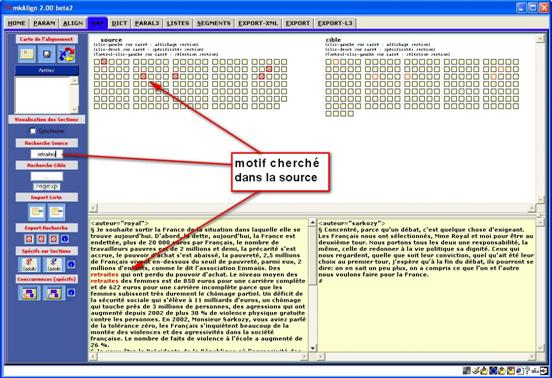The image size is (552, 378).
Task: Click the horizontal scrollbar under the alignment map
Action: point(312,208)
